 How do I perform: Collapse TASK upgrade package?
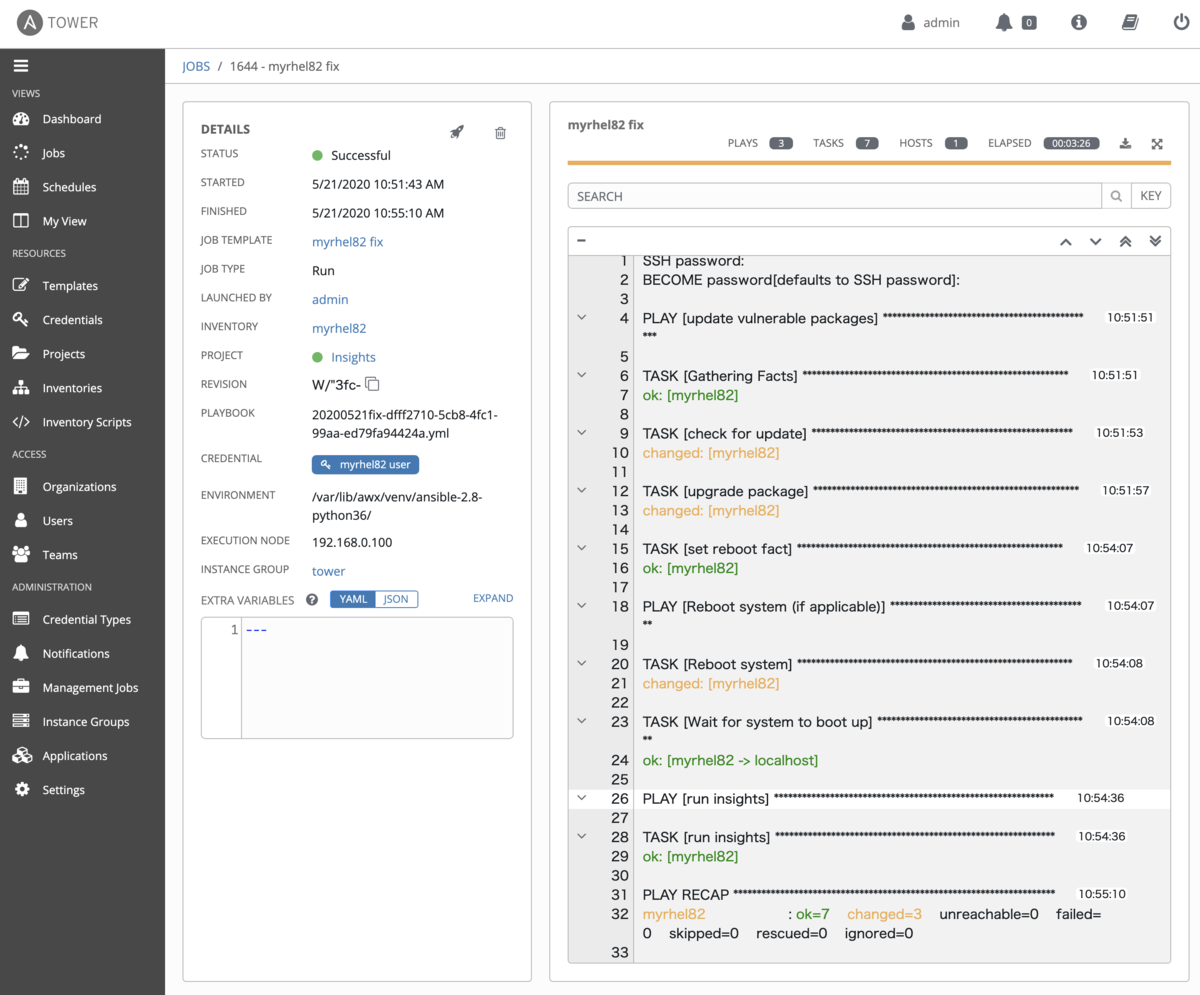pos(581,491)
